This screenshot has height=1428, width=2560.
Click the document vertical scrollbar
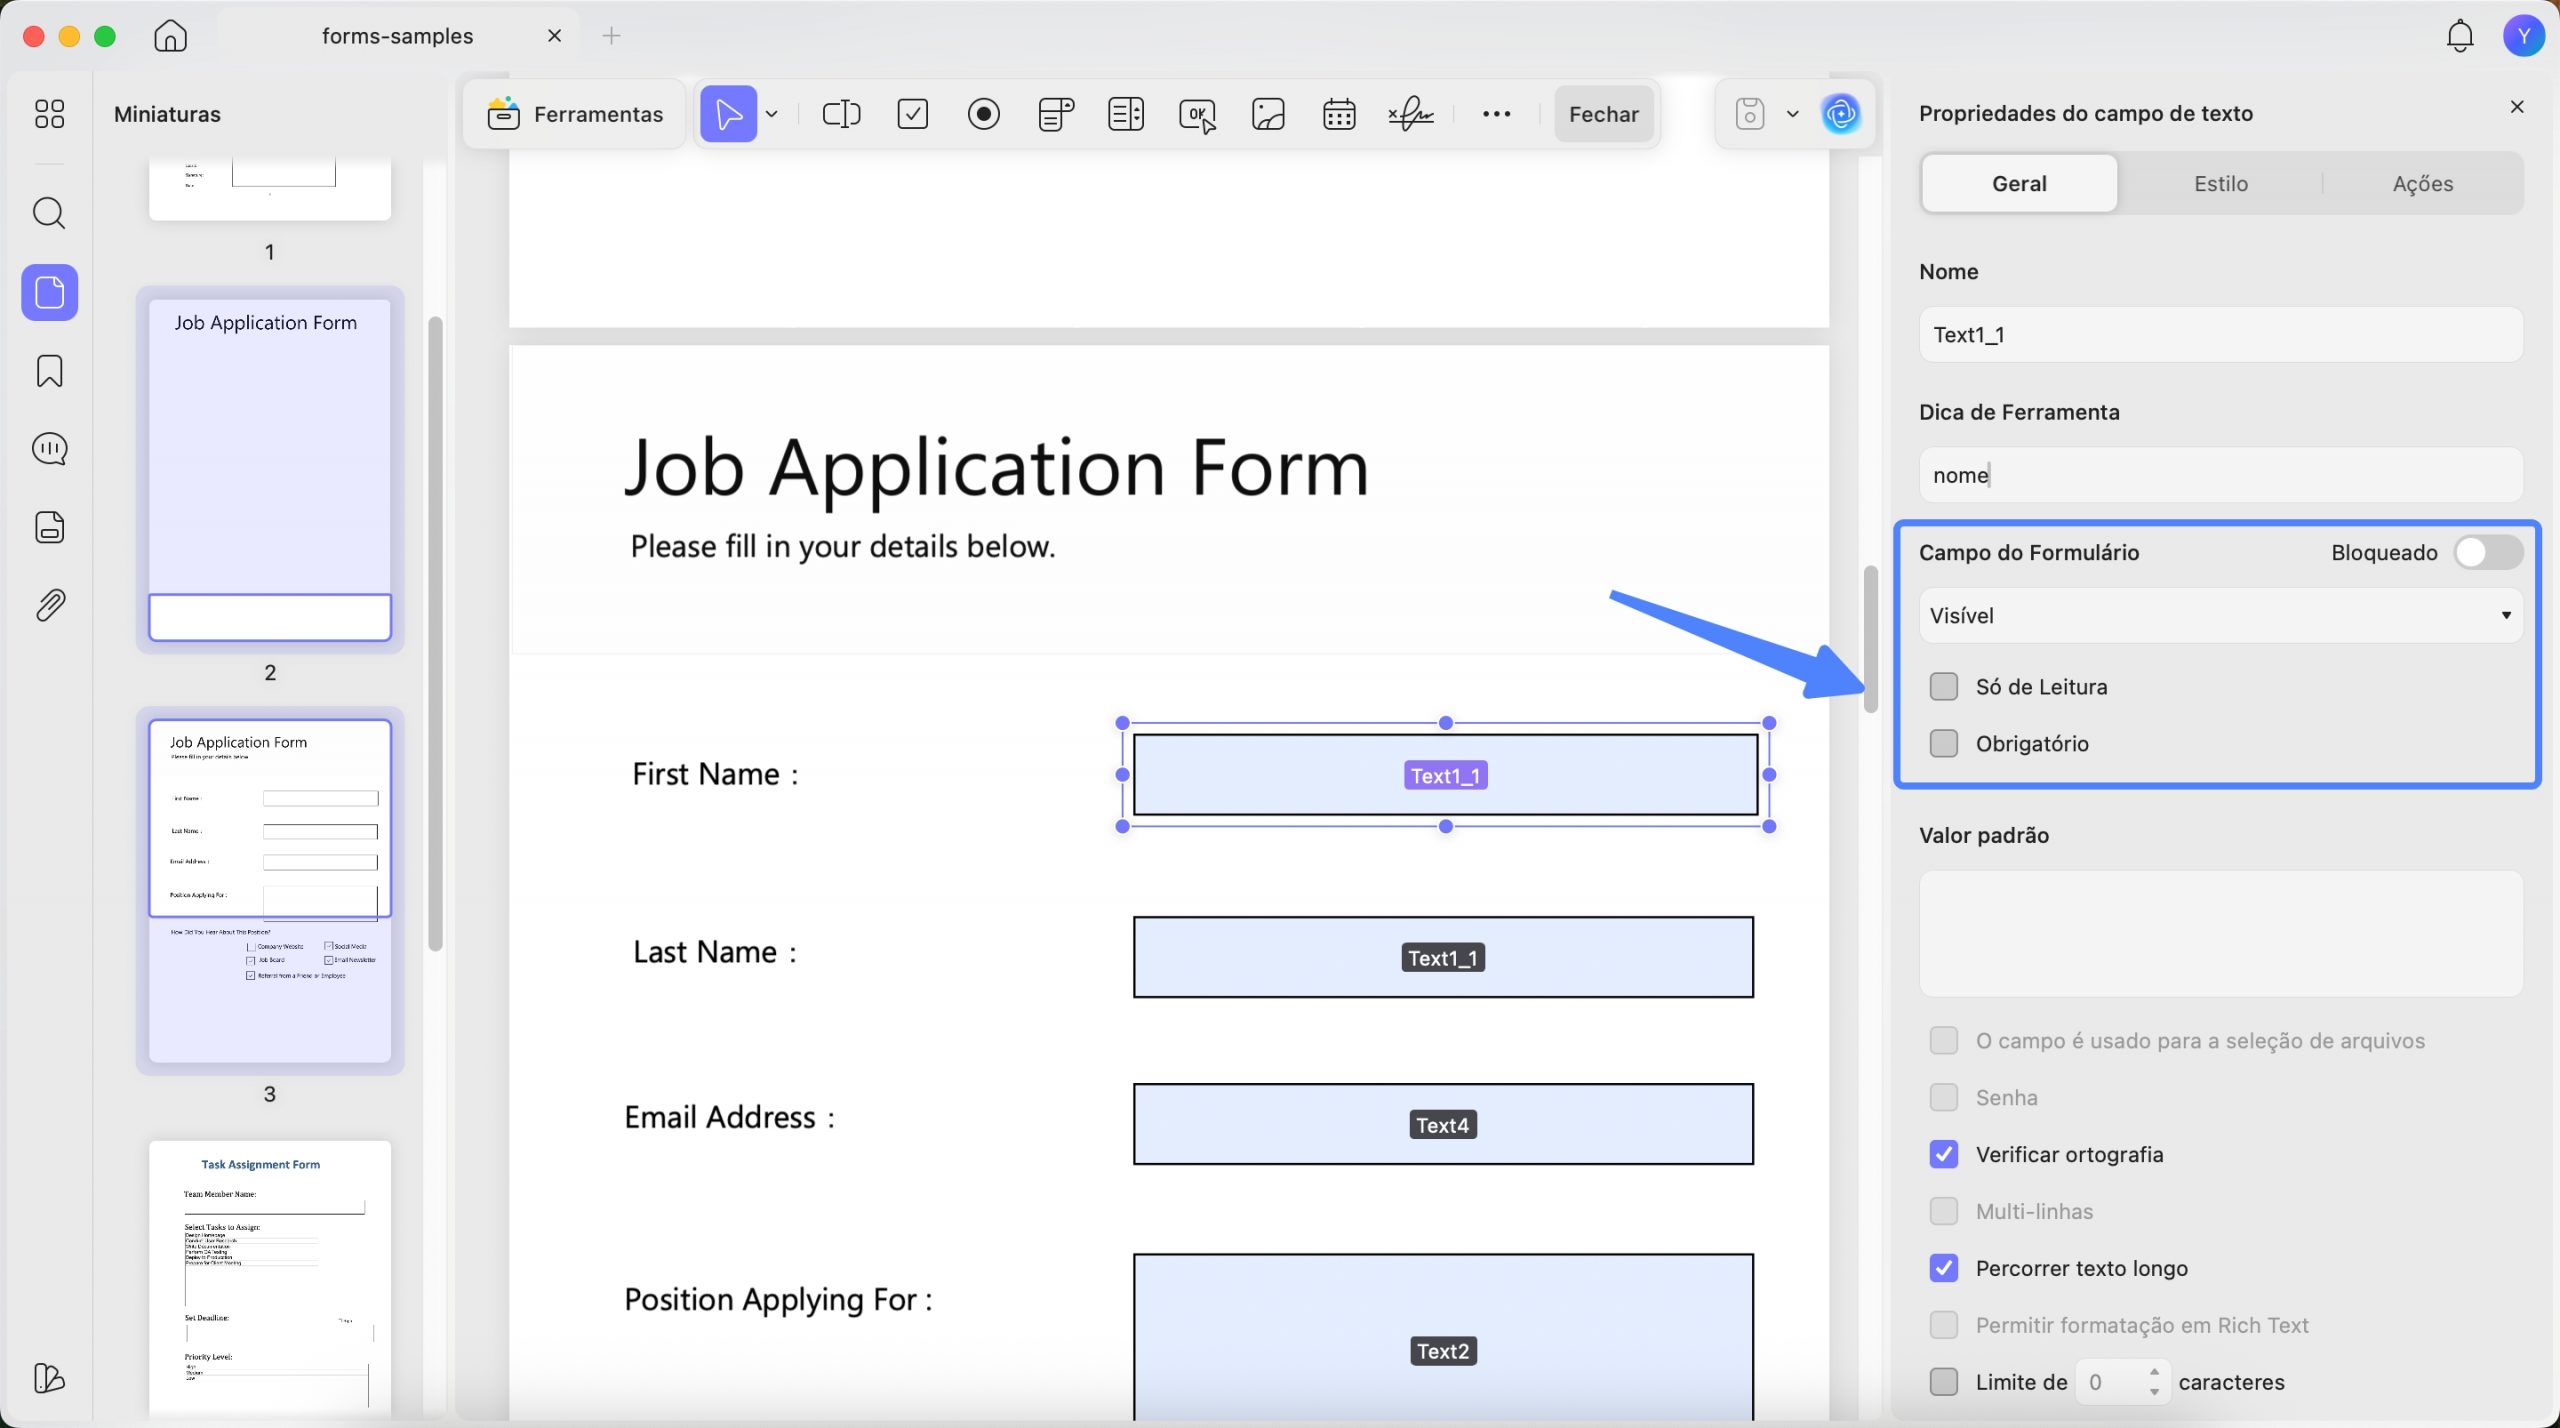[x=1870, y=640]
